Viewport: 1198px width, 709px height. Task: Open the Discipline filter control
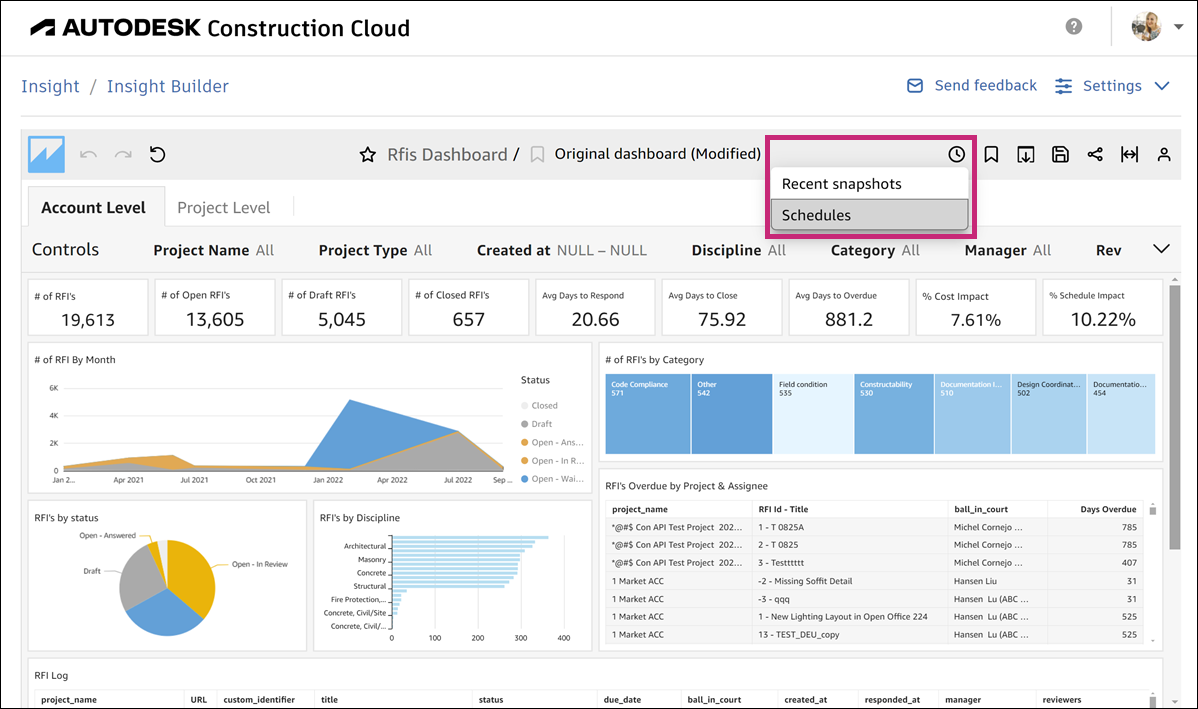click(738, 250)
